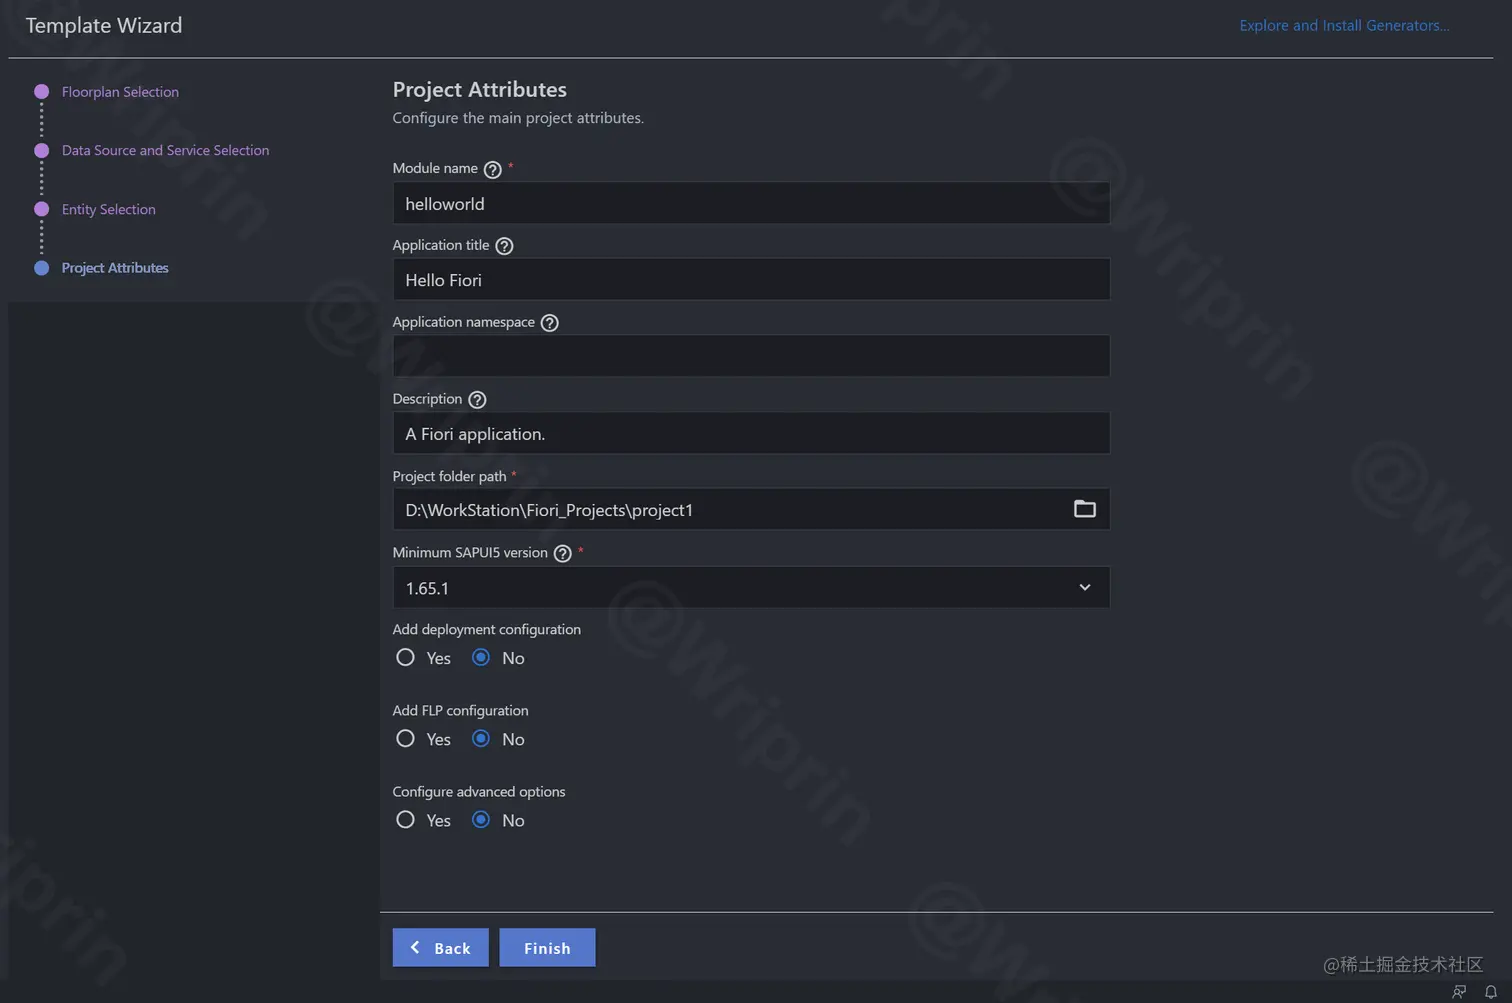Screen dimensions: 1512x1003
Task: Open the Data Source and Service Selection step
Action: coord(165,150)
